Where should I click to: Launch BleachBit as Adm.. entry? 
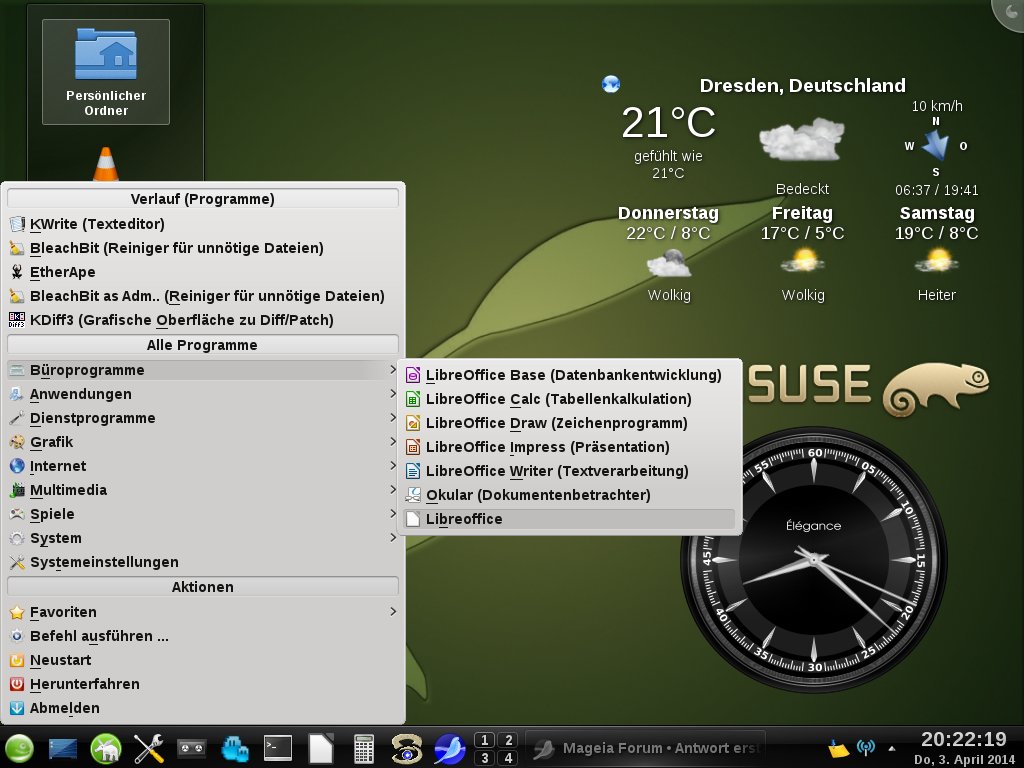click(x=202, y=296)
